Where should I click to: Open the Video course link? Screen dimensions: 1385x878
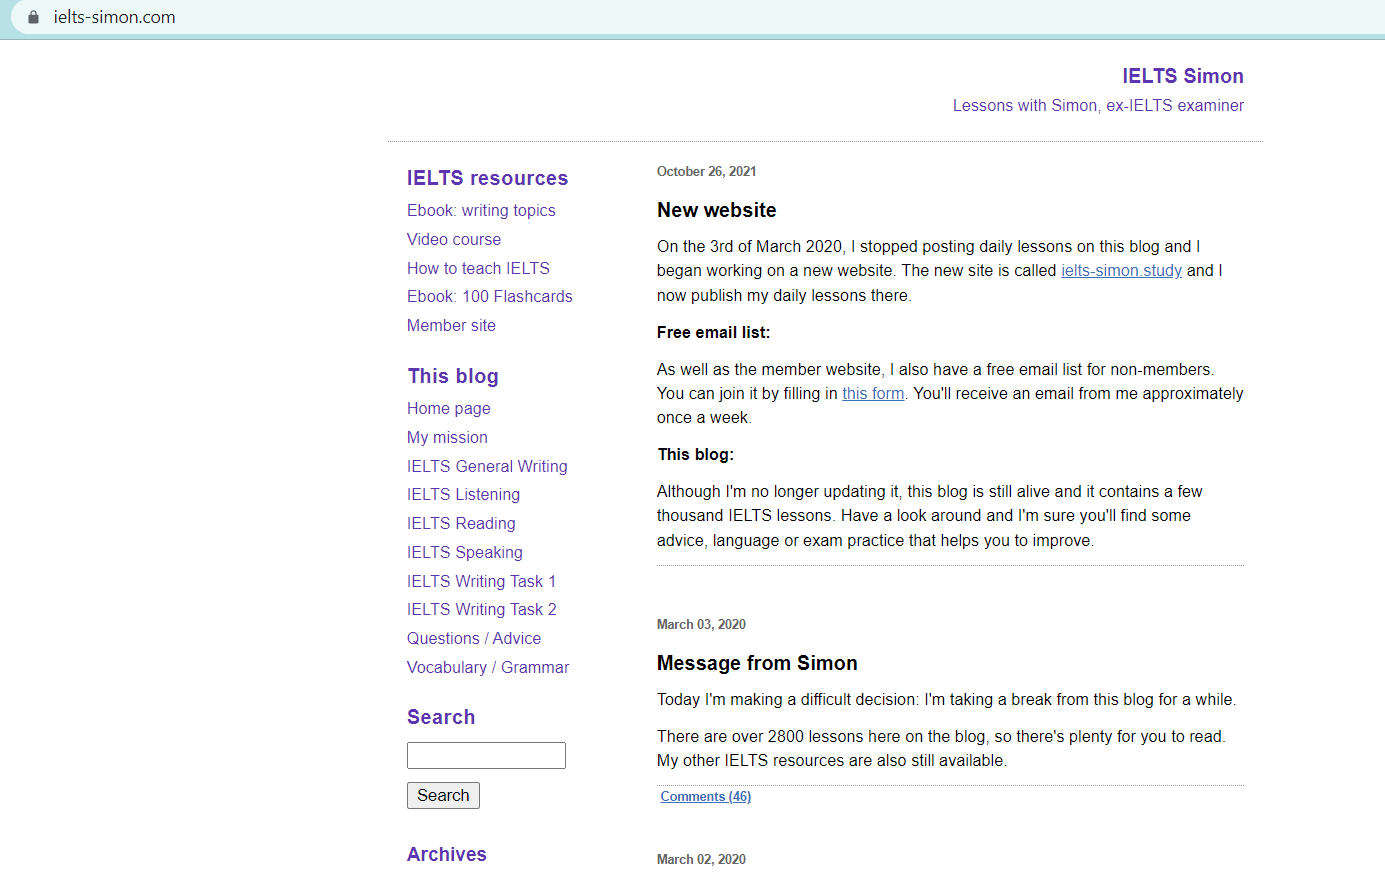[x=454, y=239]
